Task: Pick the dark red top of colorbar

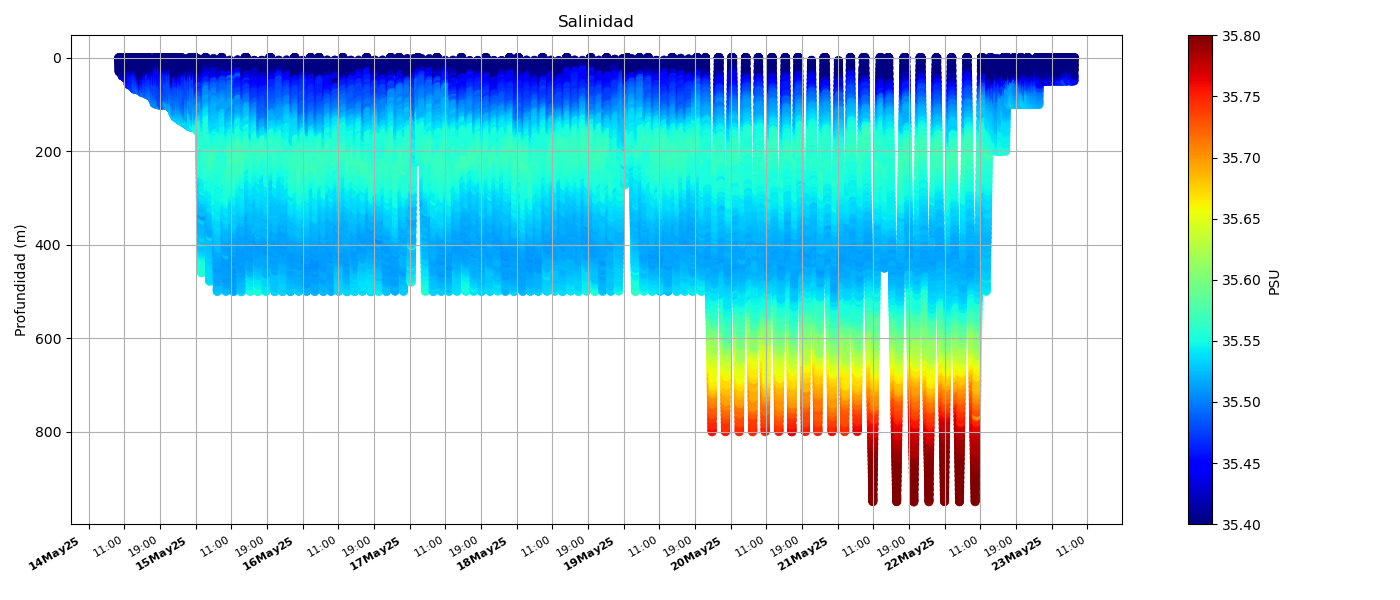Action: point(1200,42)
